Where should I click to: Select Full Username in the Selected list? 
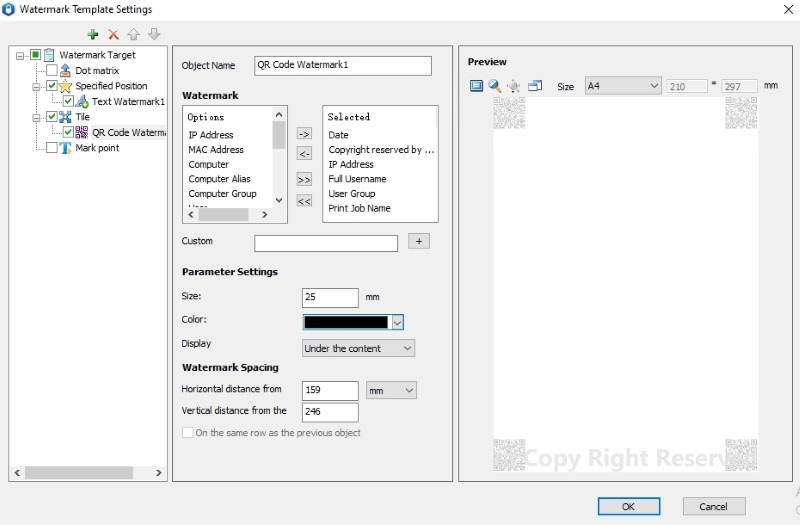[357, 179]
